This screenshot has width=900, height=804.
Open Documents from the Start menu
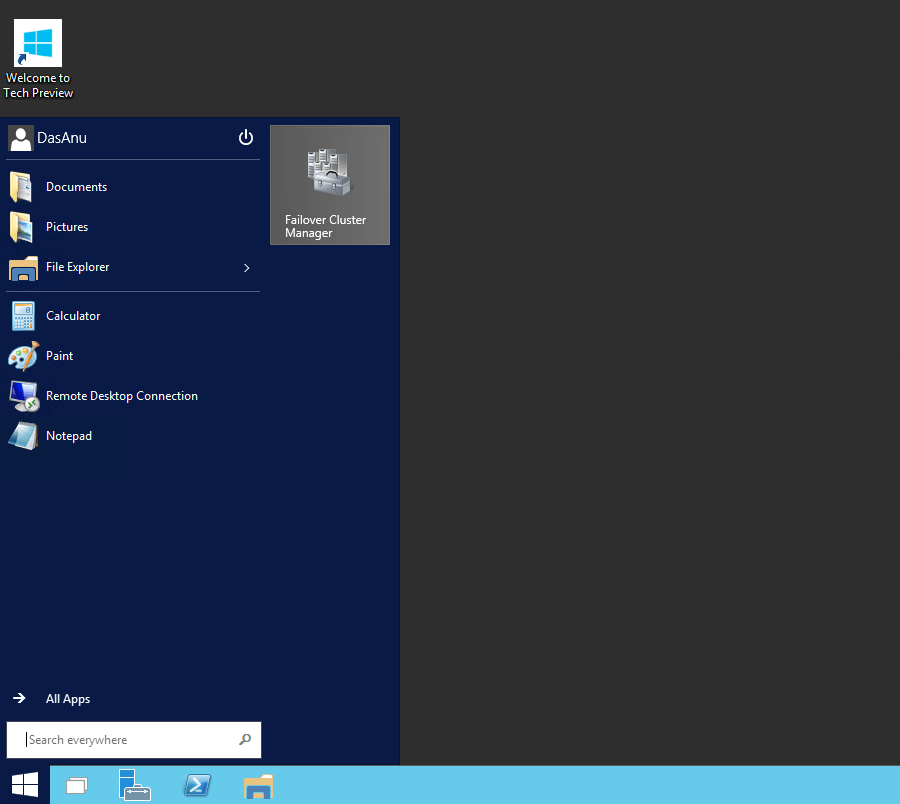click(x=76, y=187)
